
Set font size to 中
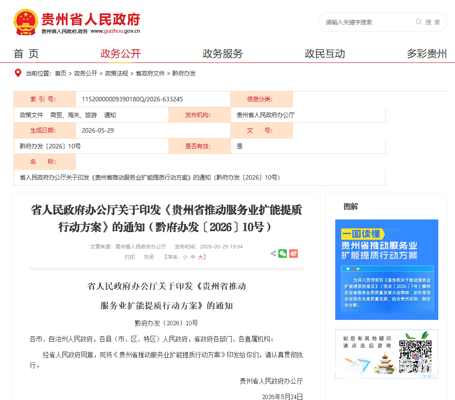pos(194,257)
